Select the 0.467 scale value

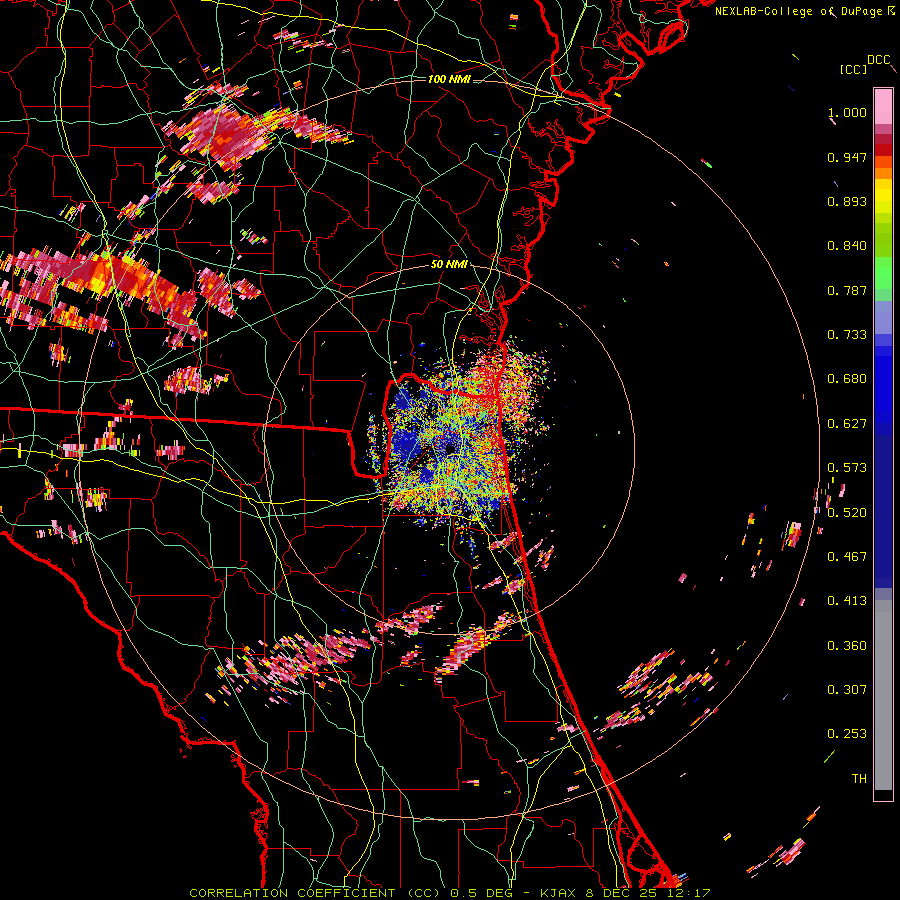[847, 557]
